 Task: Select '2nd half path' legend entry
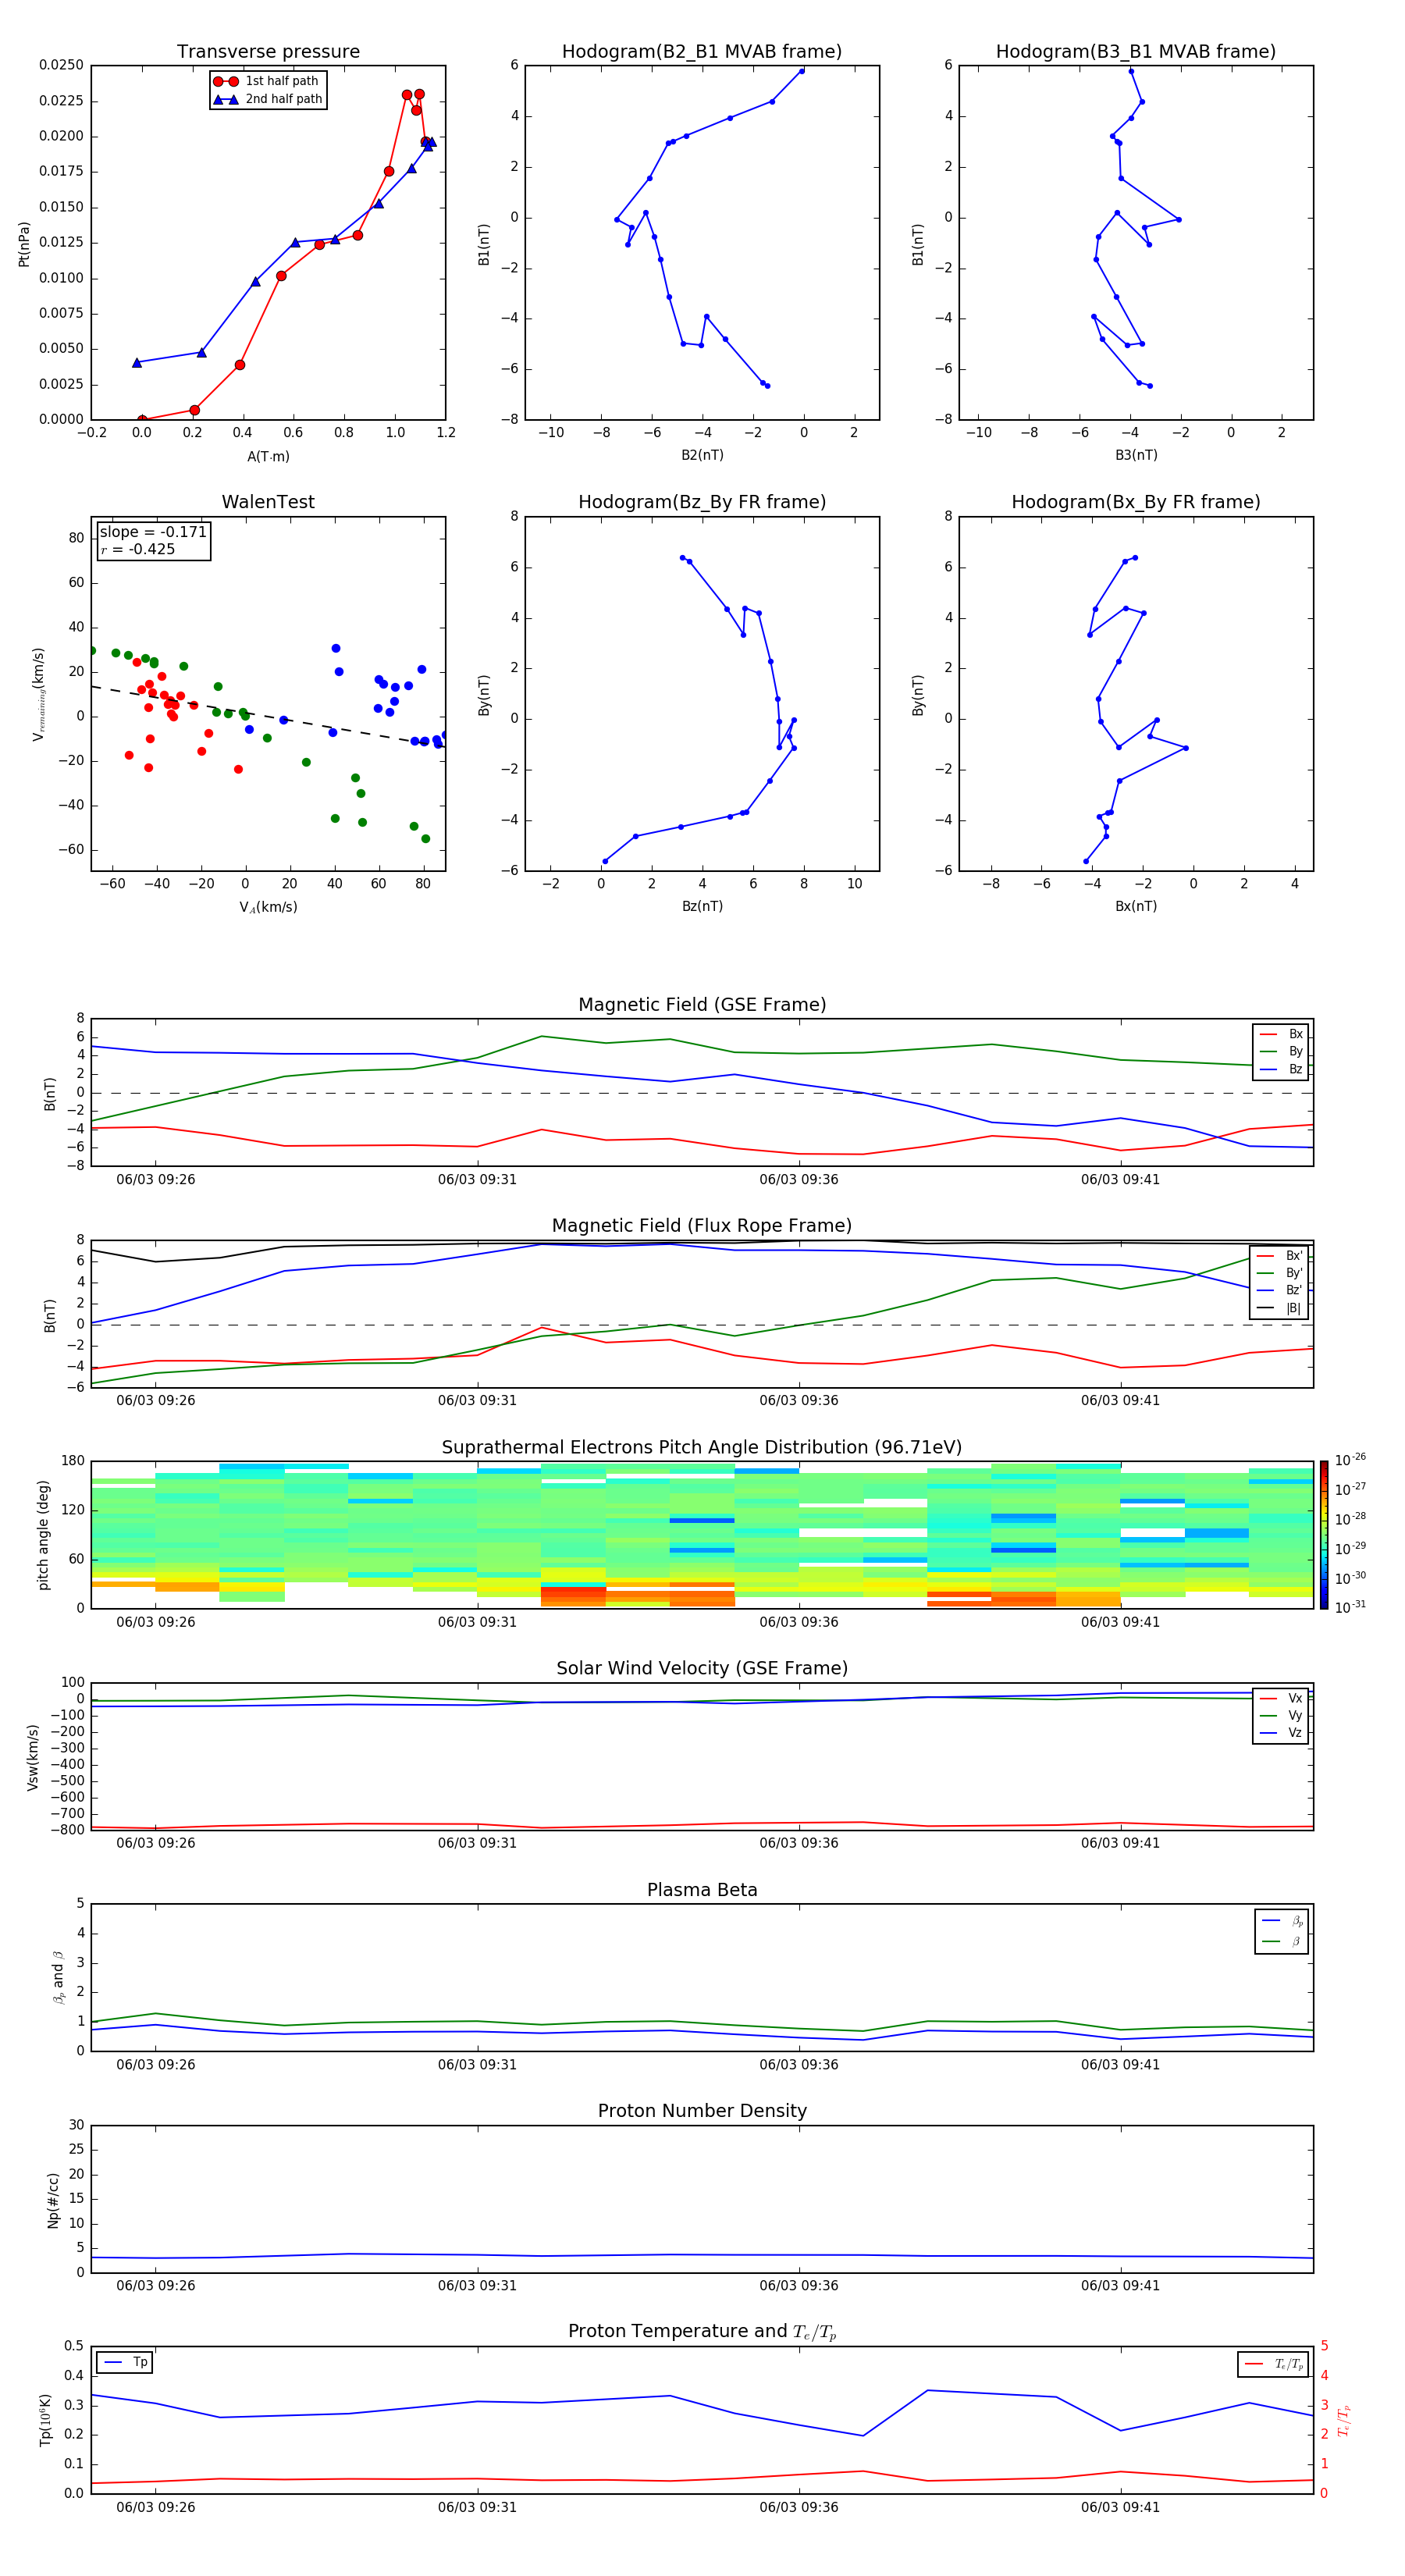(268, 99)
